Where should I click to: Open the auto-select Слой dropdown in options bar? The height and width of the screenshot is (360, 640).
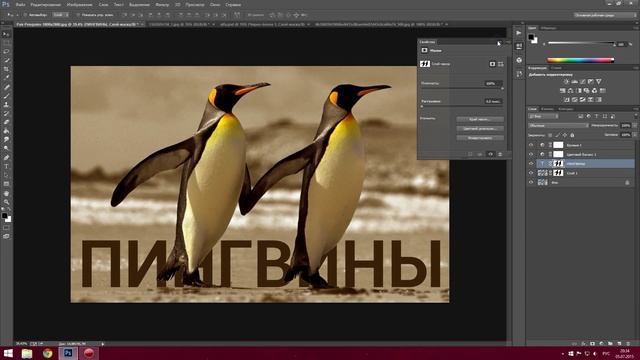[60, 15]
